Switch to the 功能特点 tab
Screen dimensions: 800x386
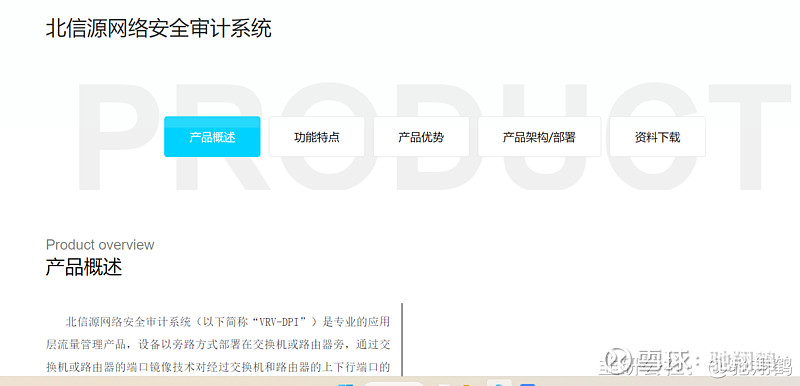(317, 137)
